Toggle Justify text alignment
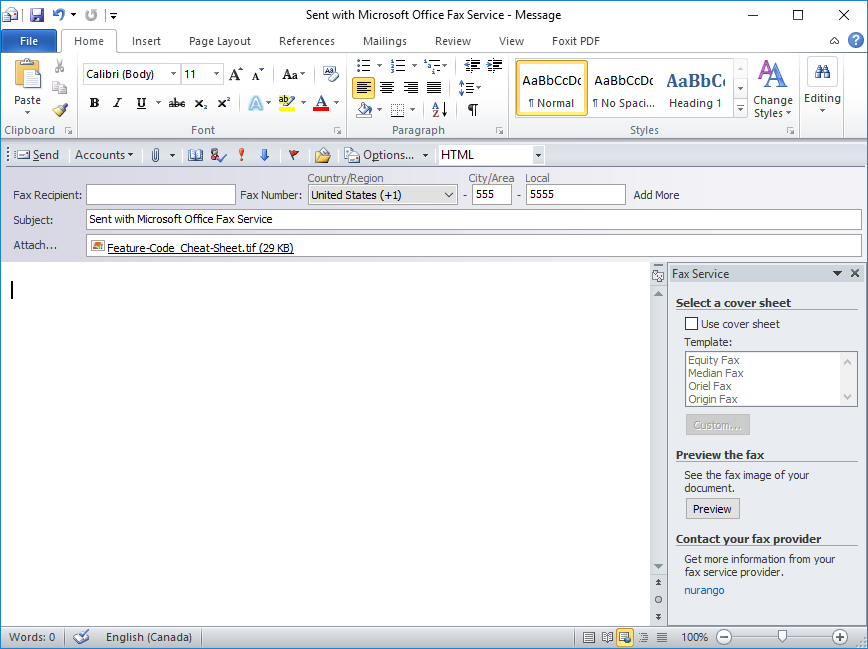Screen dimensions: 868x649 (x=433, y=87)
